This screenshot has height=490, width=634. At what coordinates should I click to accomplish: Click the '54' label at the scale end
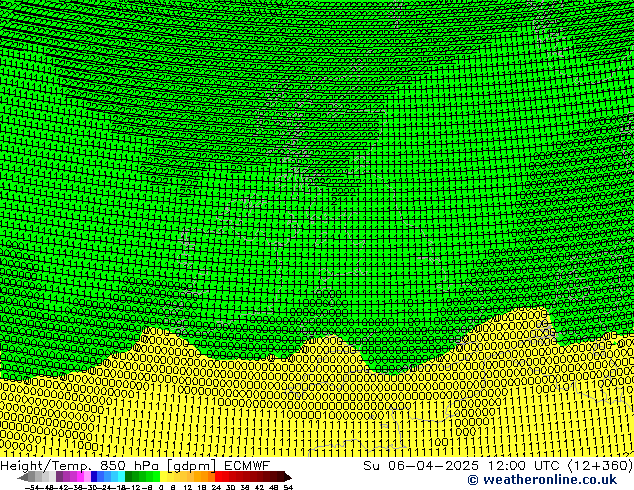[x=289, y=488]
